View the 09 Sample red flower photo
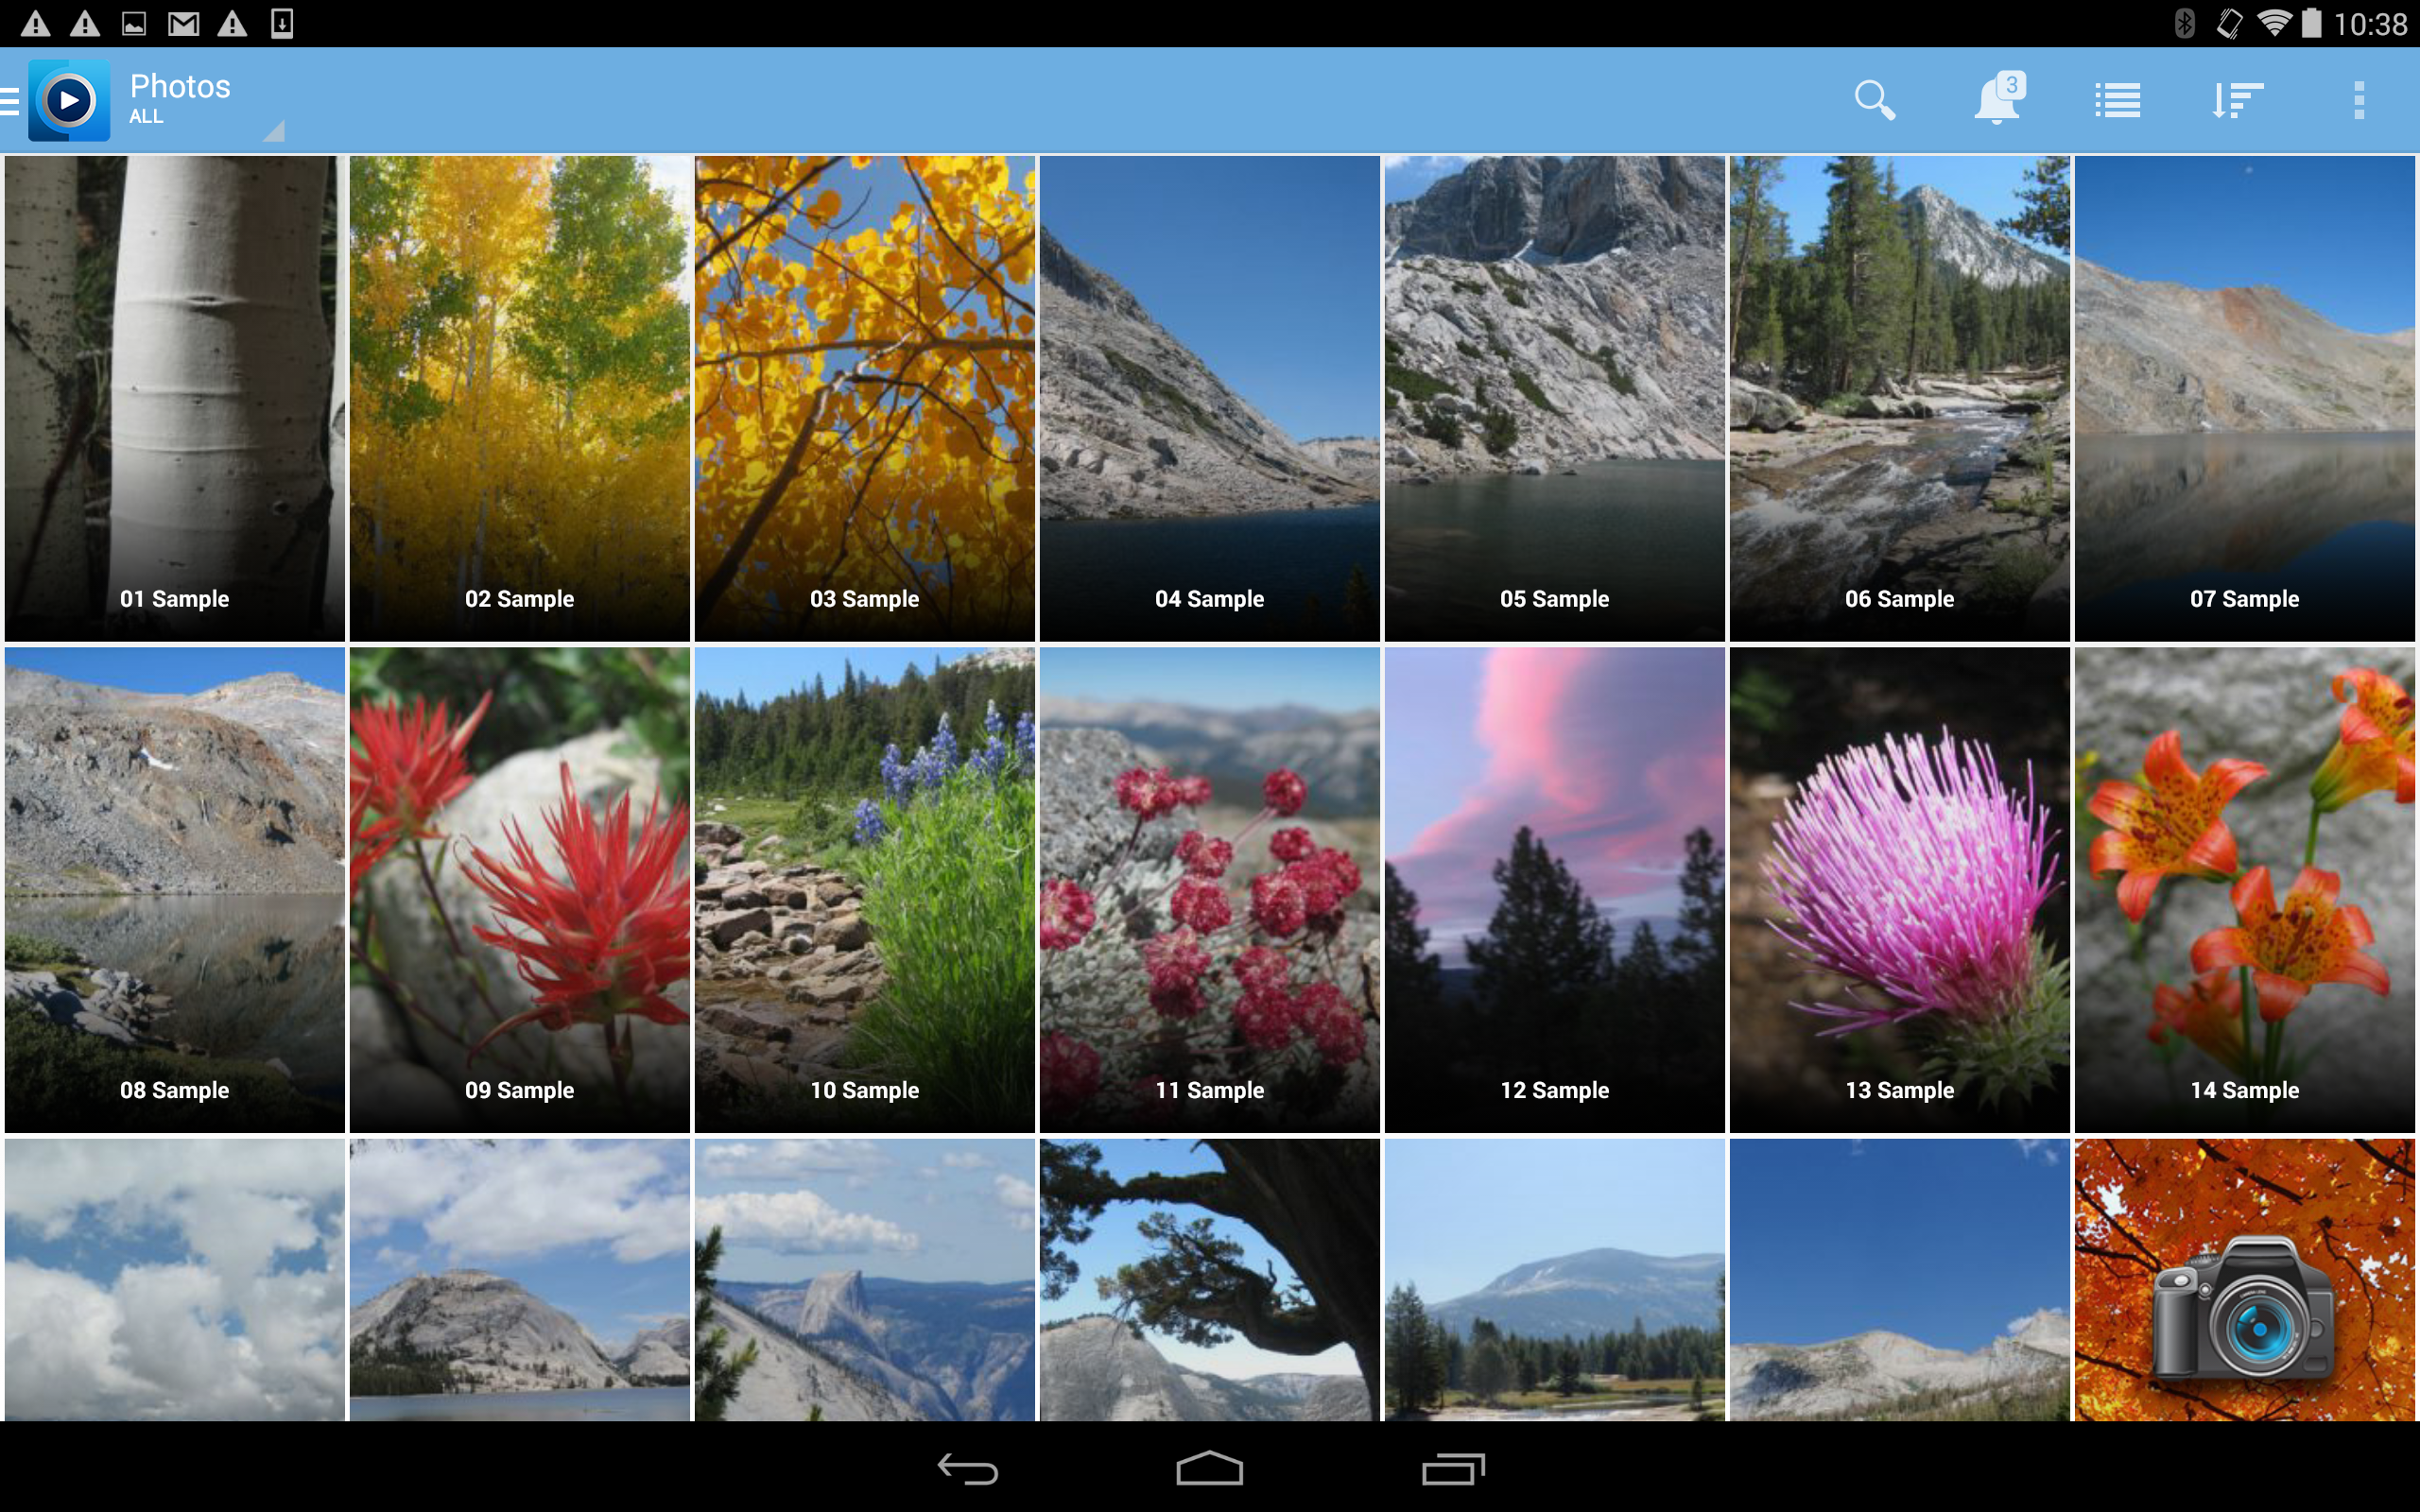The height and width of the screenshot is (1512, 2420). point(519,889)
